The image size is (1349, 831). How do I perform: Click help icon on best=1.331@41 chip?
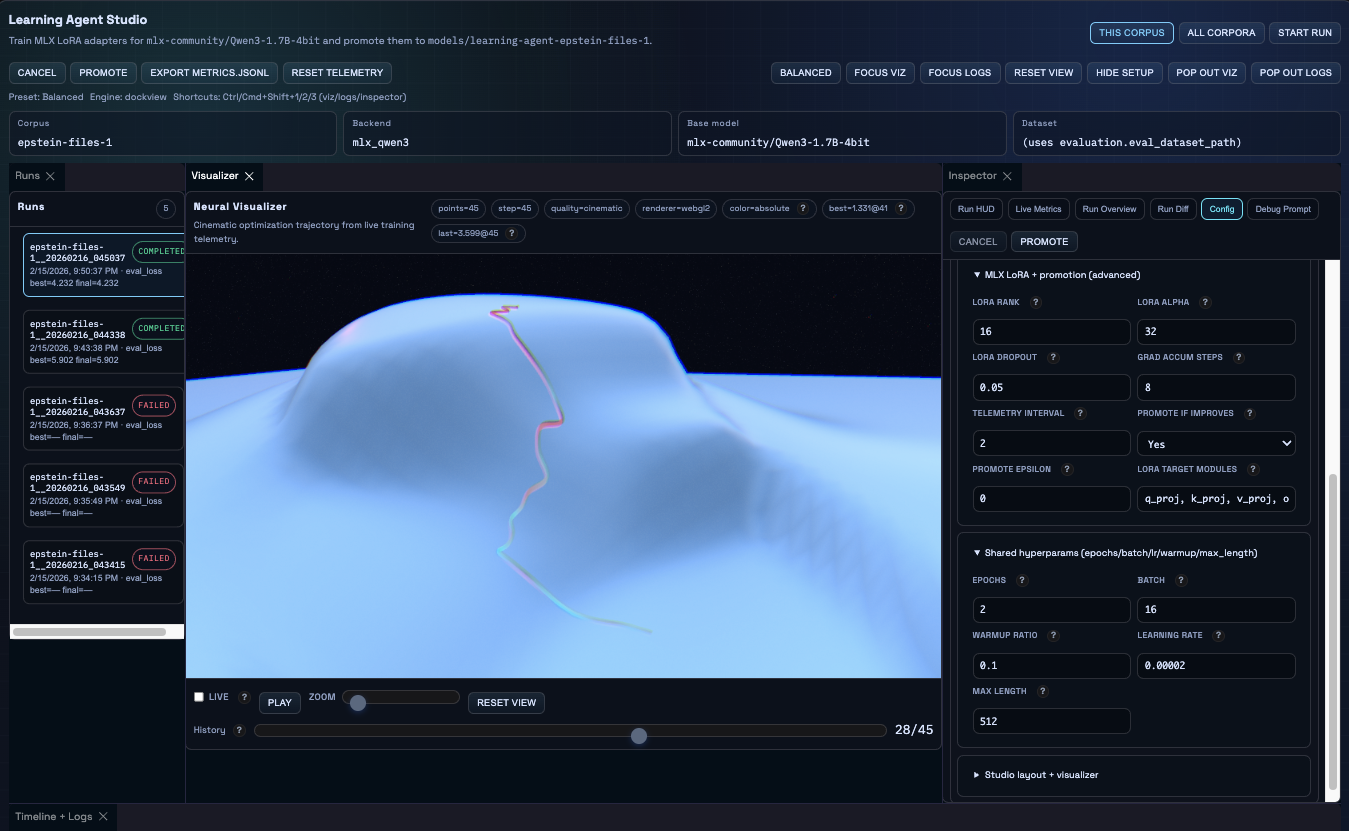pos(900,209)
